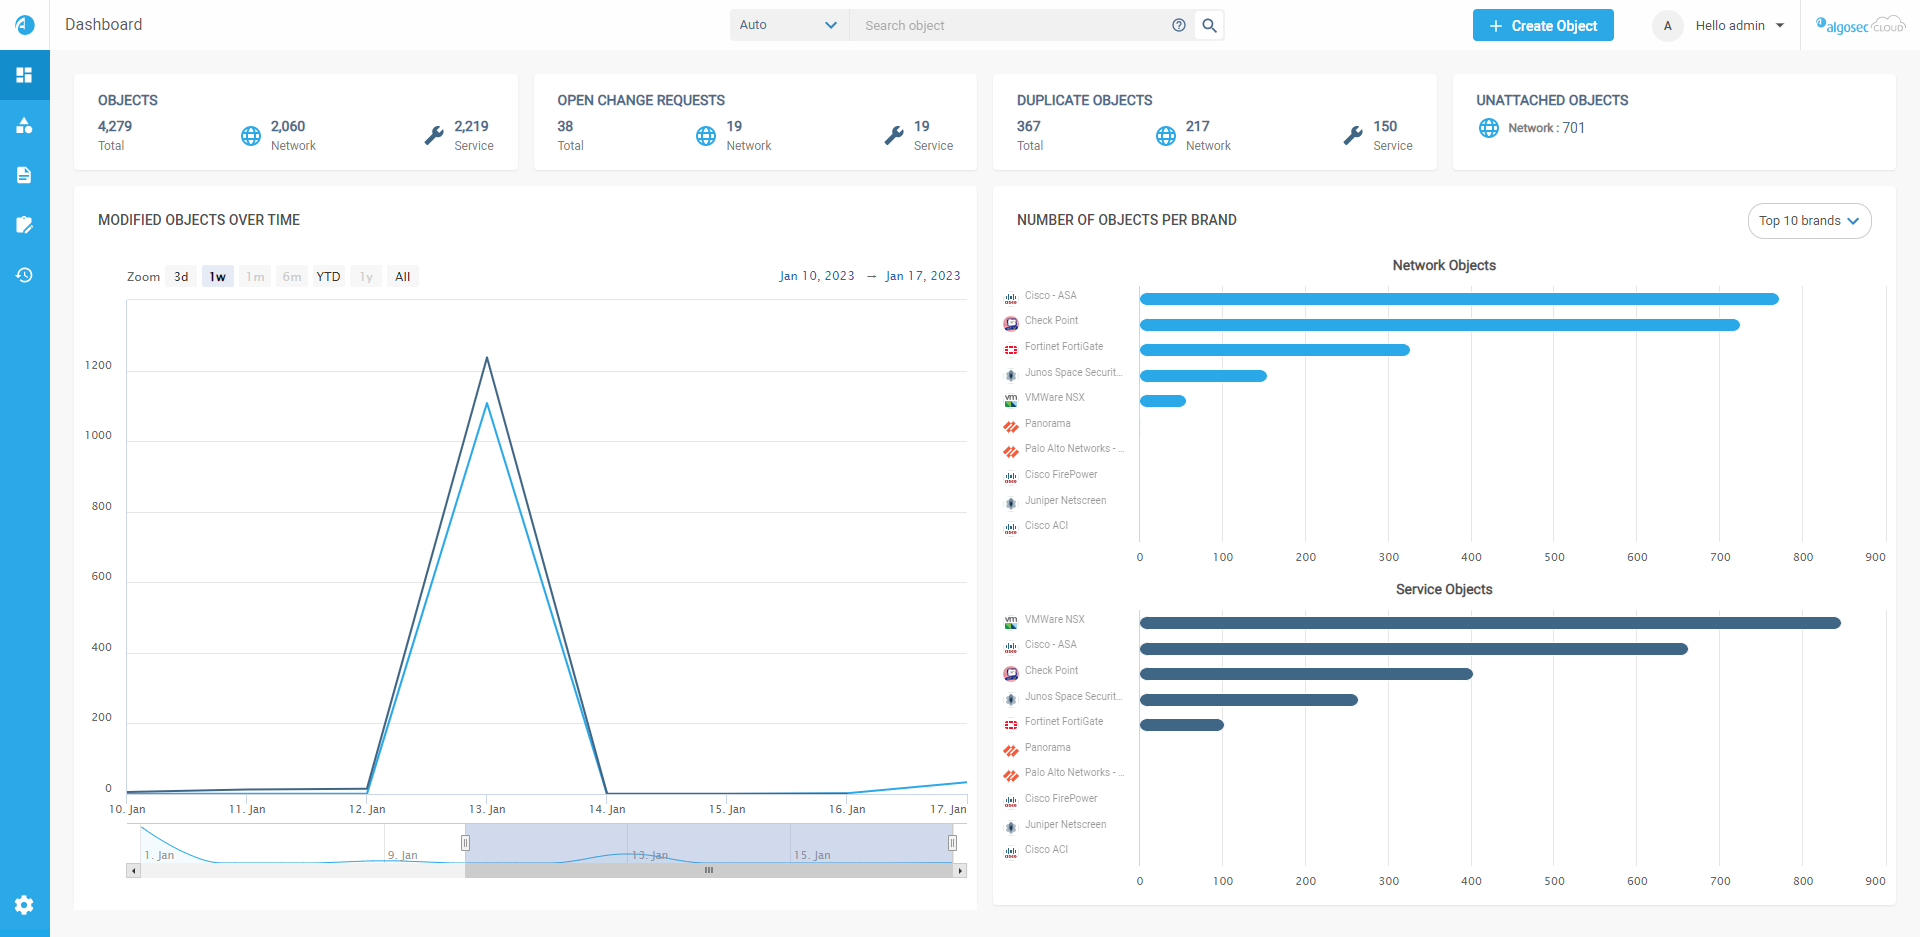Click the AlgoSec logo in top-left
Image resolution: width=1920 pixels, height=937 pixels.
[25, 25]
